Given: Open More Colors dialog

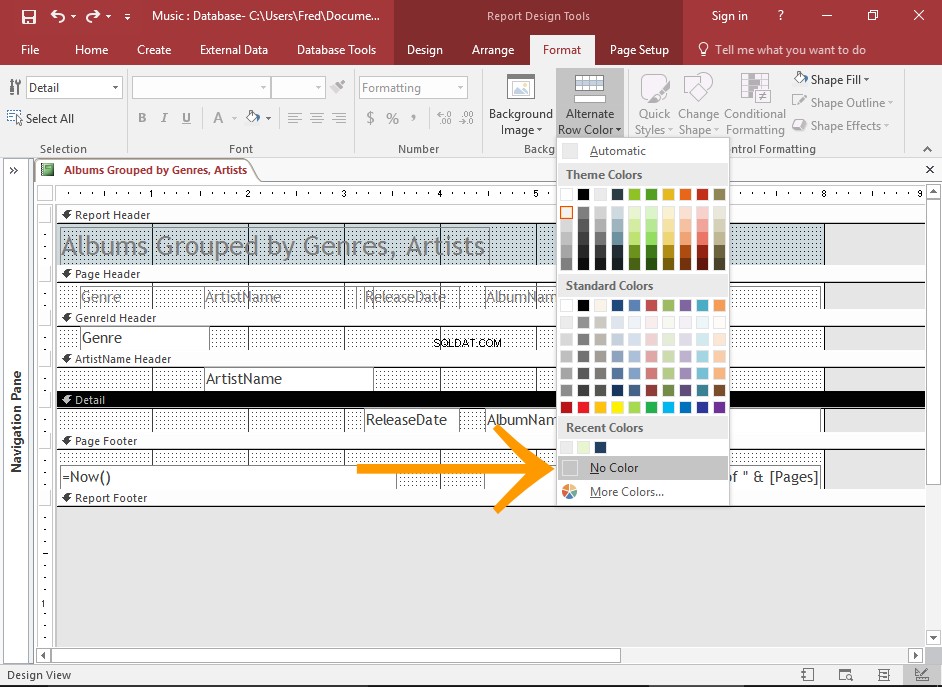Looking at the screenshot, I should click(x=642, y=492).
